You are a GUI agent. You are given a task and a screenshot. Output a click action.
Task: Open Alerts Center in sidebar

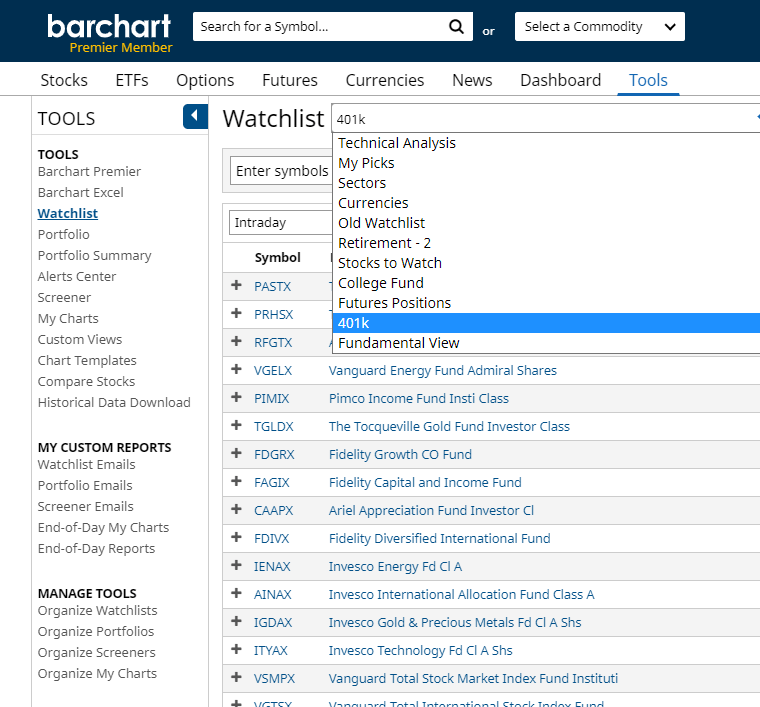click(x=77, y=276)
